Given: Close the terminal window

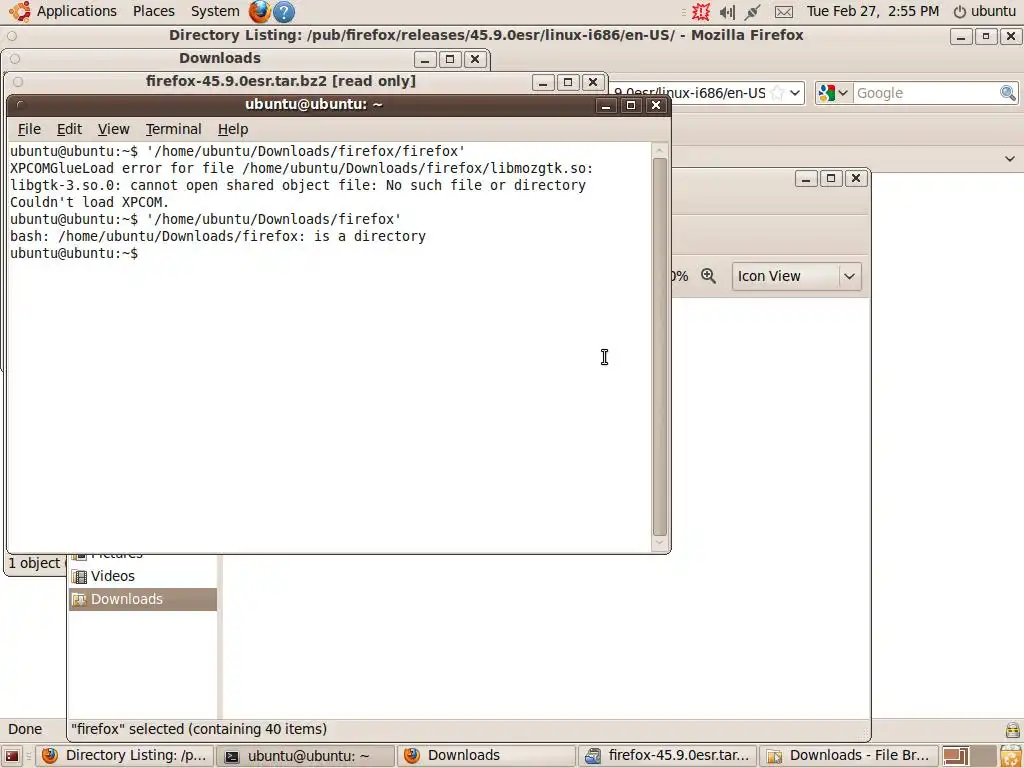Looking at the screenshot, I should coord(656,105).
